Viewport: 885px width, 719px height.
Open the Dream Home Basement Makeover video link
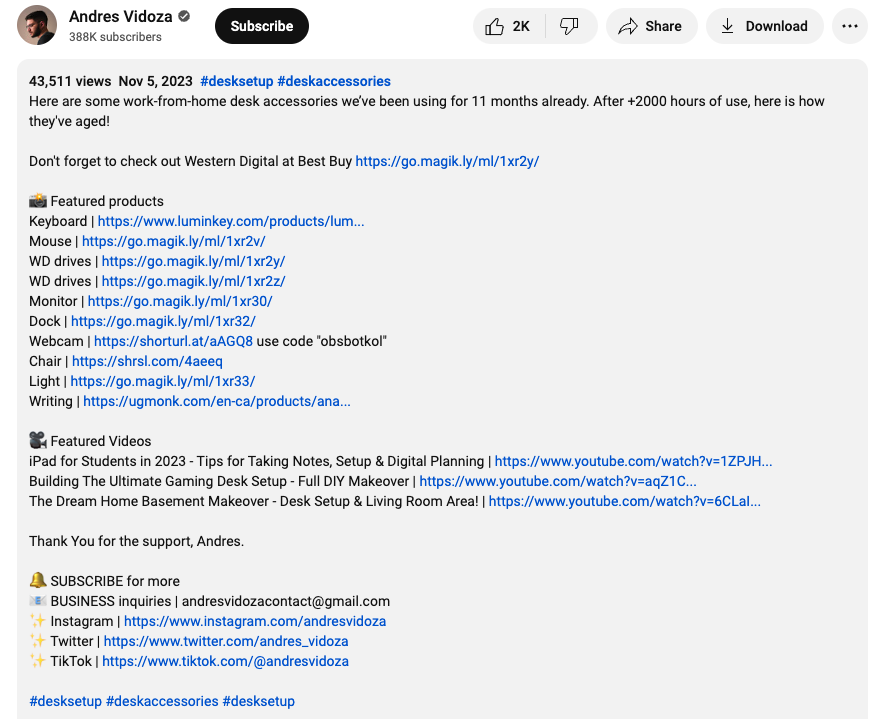tap(624, 501)
